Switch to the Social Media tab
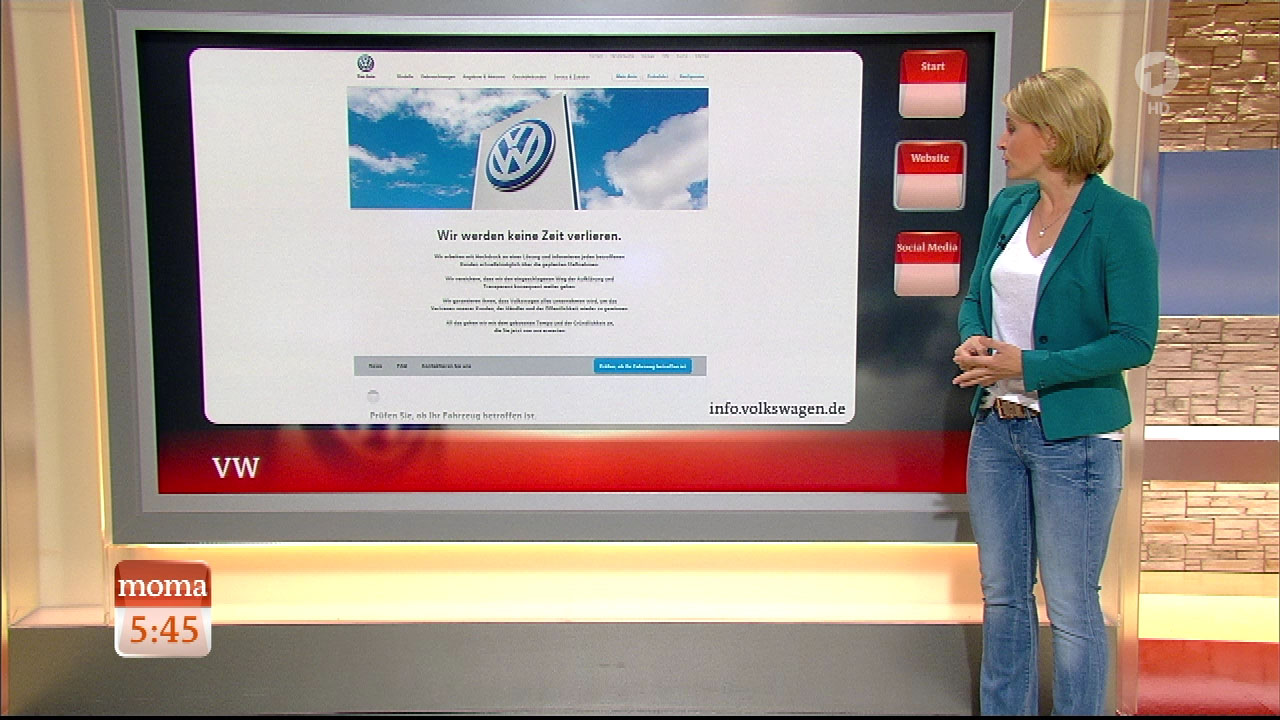This screenshot has height=720, width=1280. coord(927,264)
